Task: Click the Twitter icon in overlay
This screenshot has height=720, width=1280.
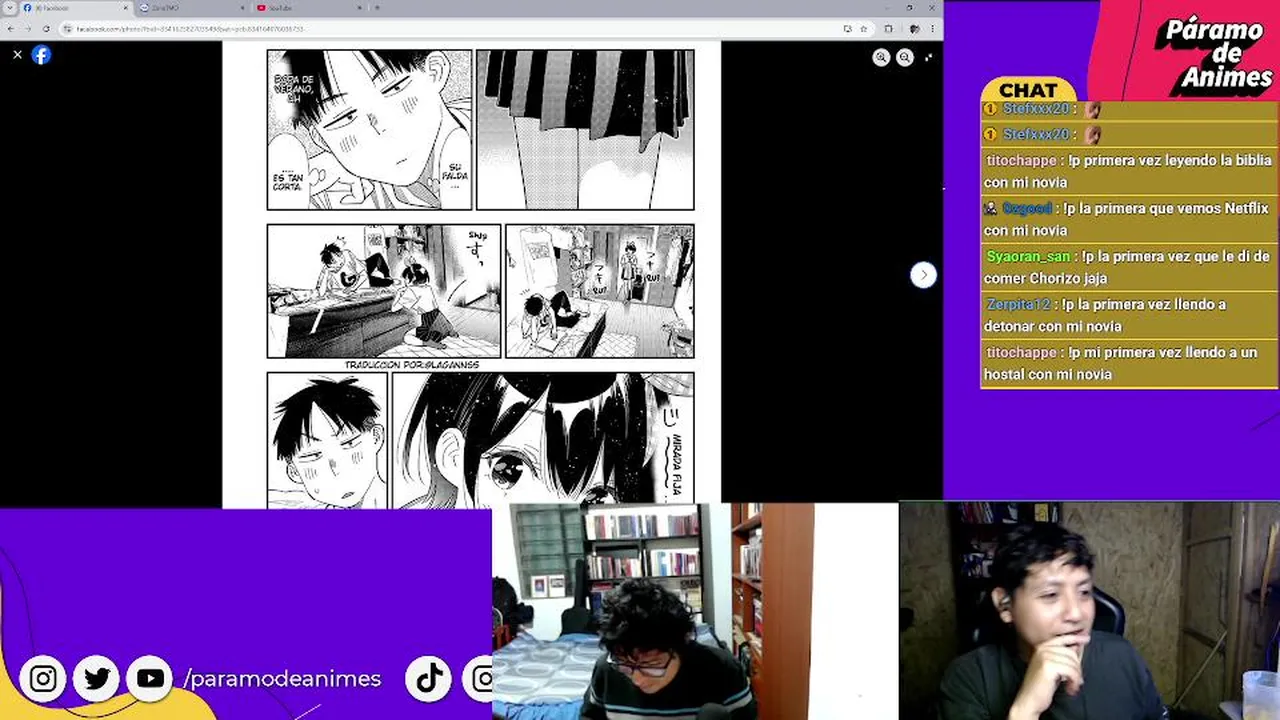Action: [x=97, y=679]
